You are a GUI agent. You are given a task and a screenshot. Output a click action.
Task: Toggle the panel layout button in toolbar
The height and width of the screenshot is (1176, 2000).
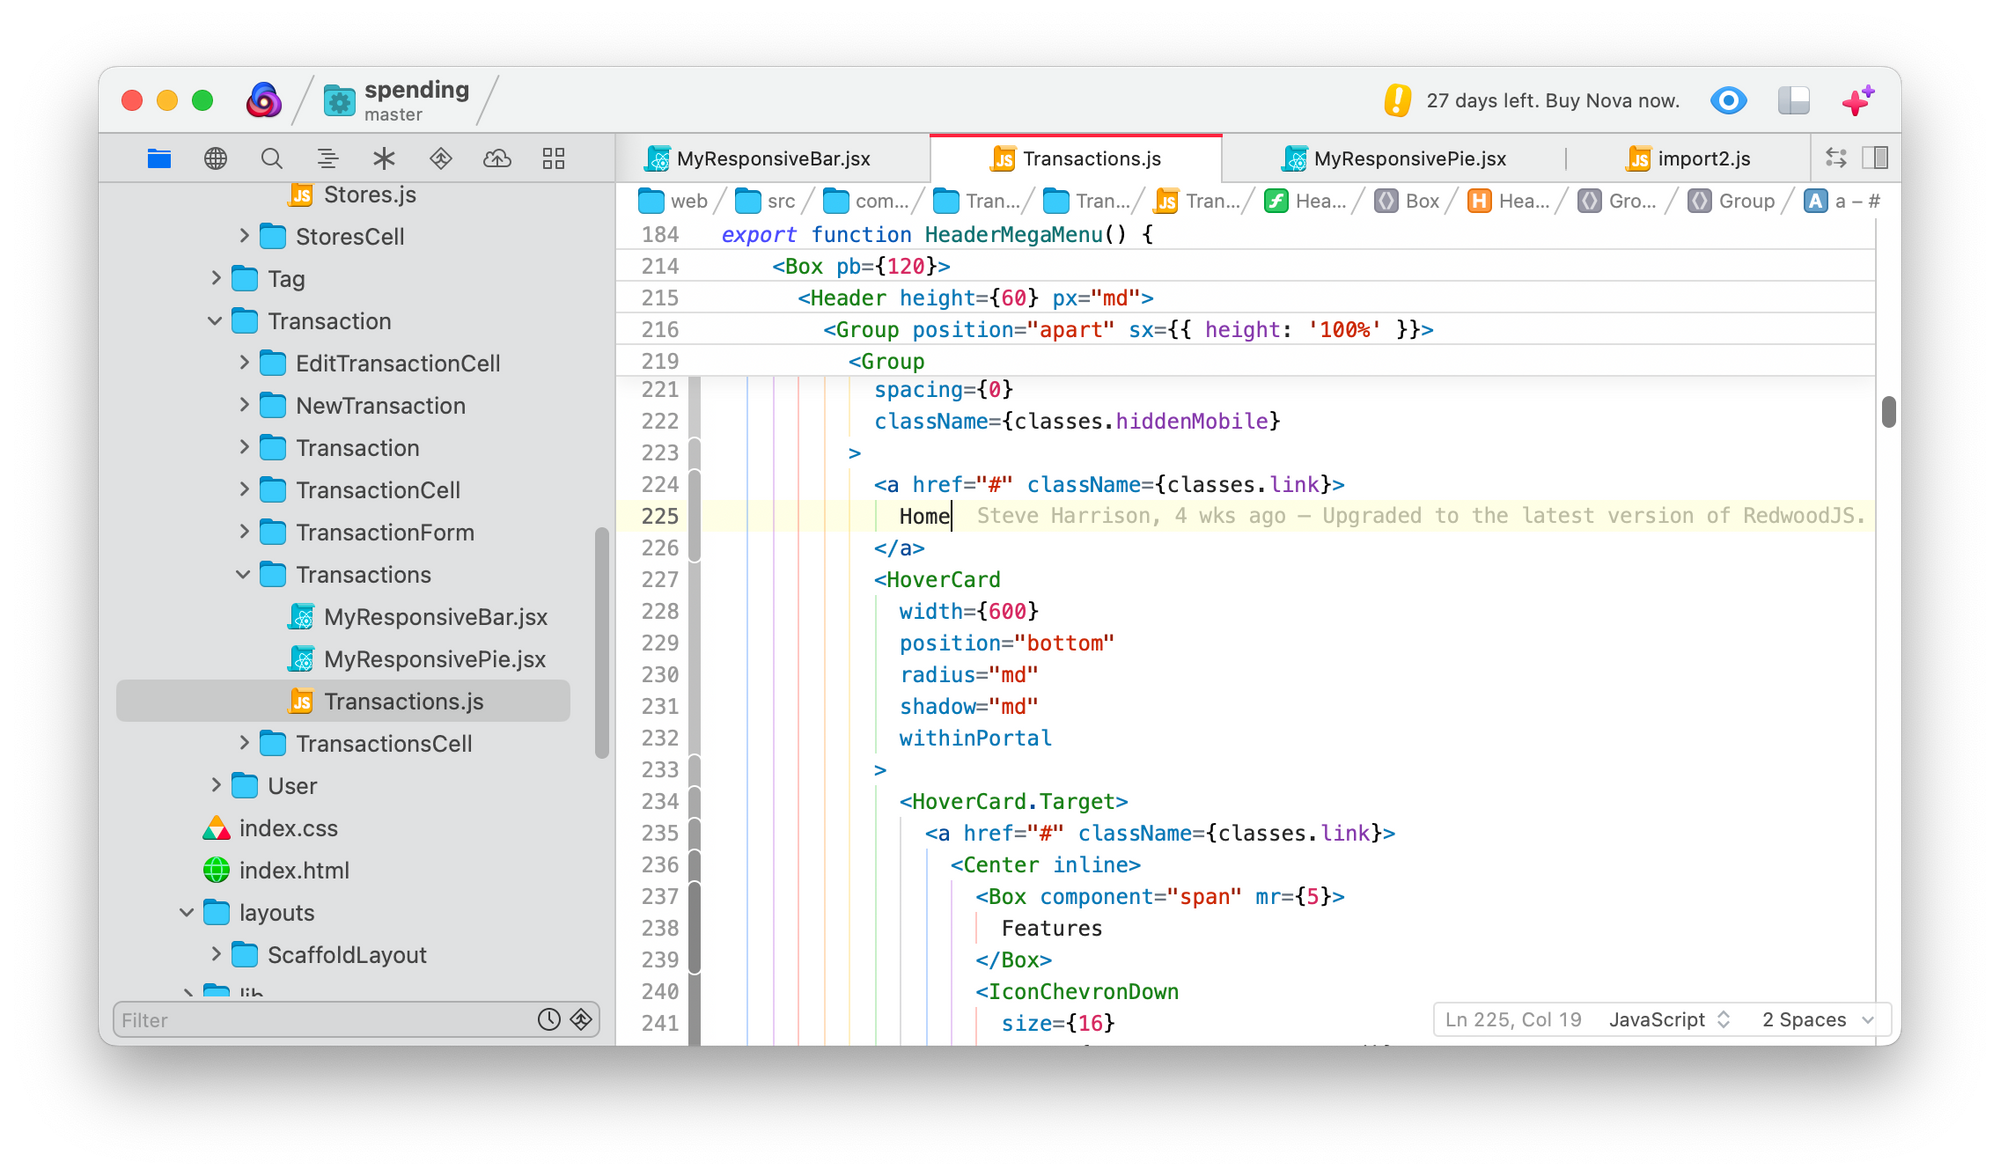pyautogui.click(x=1794, y=100)
